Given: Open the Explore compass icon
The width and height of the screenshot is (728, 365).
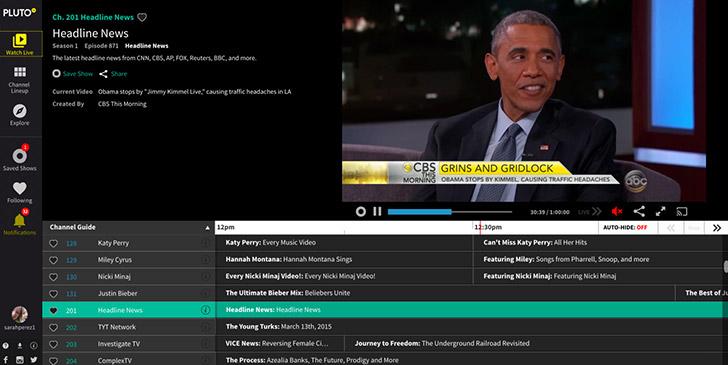Looking at the screenshot, I should pos(20,111).
